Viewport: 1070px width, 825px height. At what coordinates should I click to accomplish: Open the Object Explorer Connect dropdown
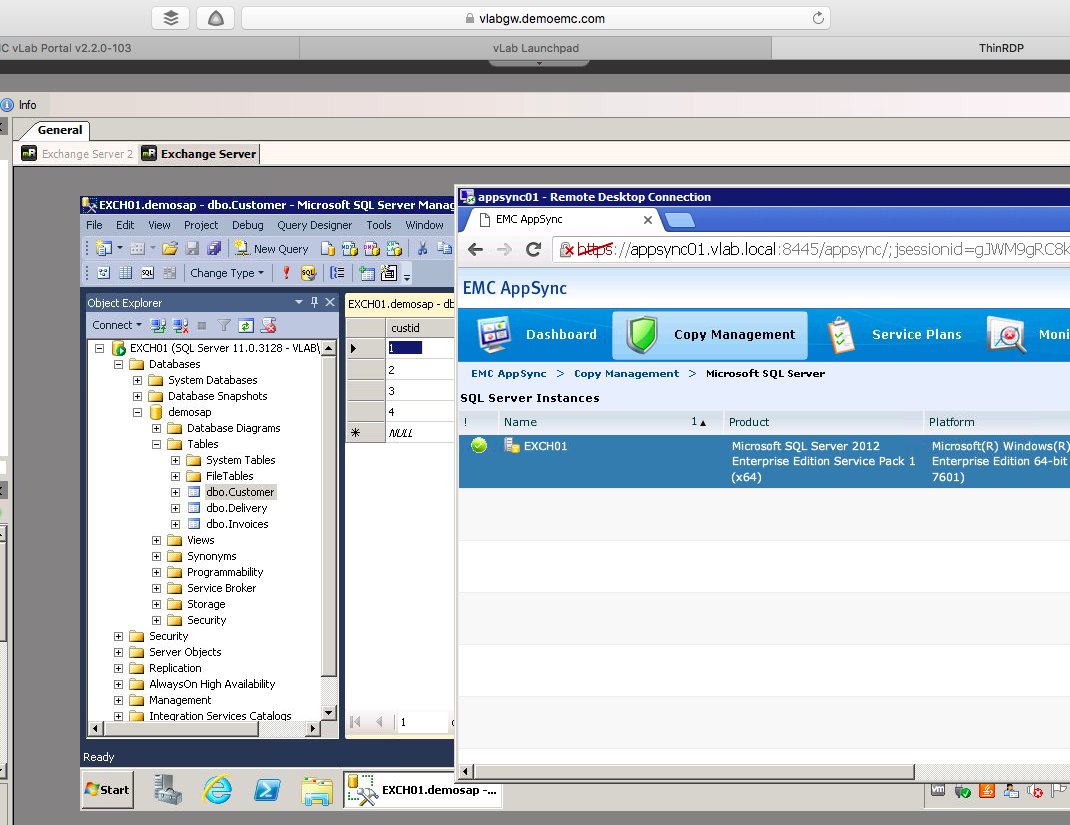(x=117, y=325)
